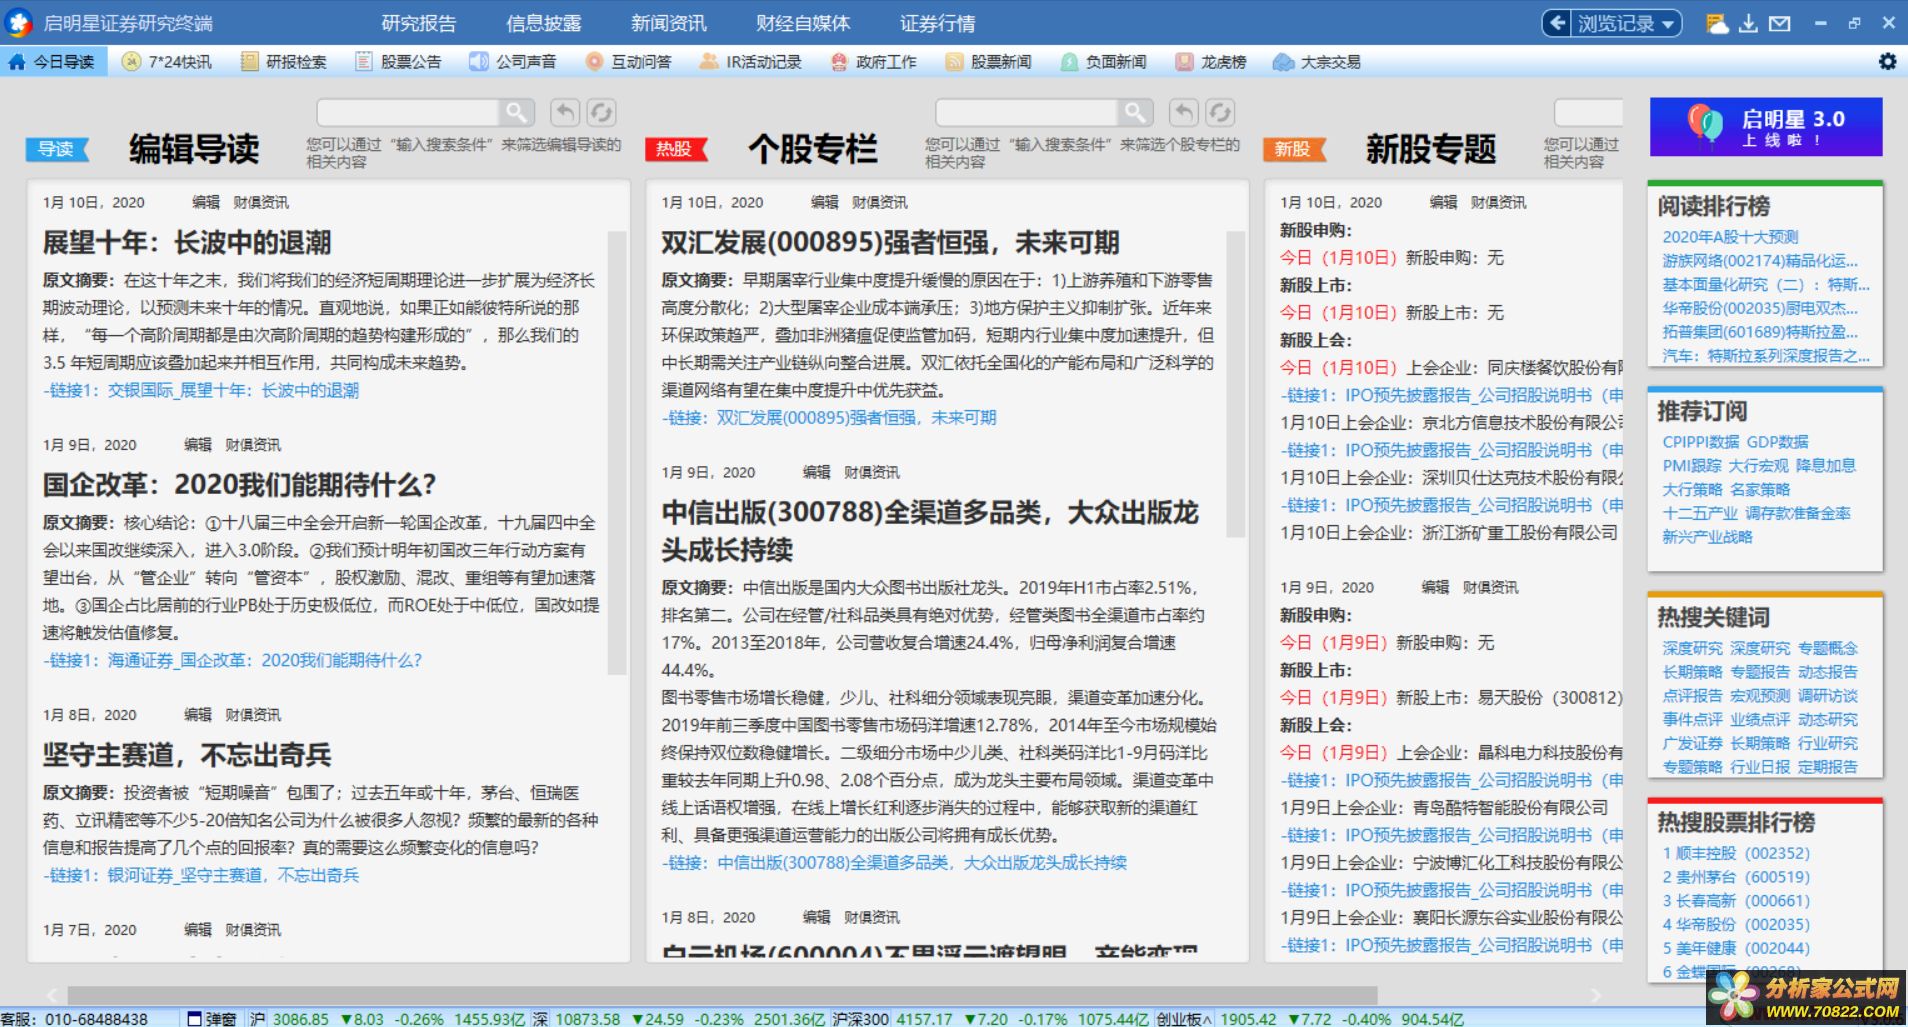Open the 7*24快讯 toolbar item
This screenshot has height=1027, width=1908.
coord(167,62)
